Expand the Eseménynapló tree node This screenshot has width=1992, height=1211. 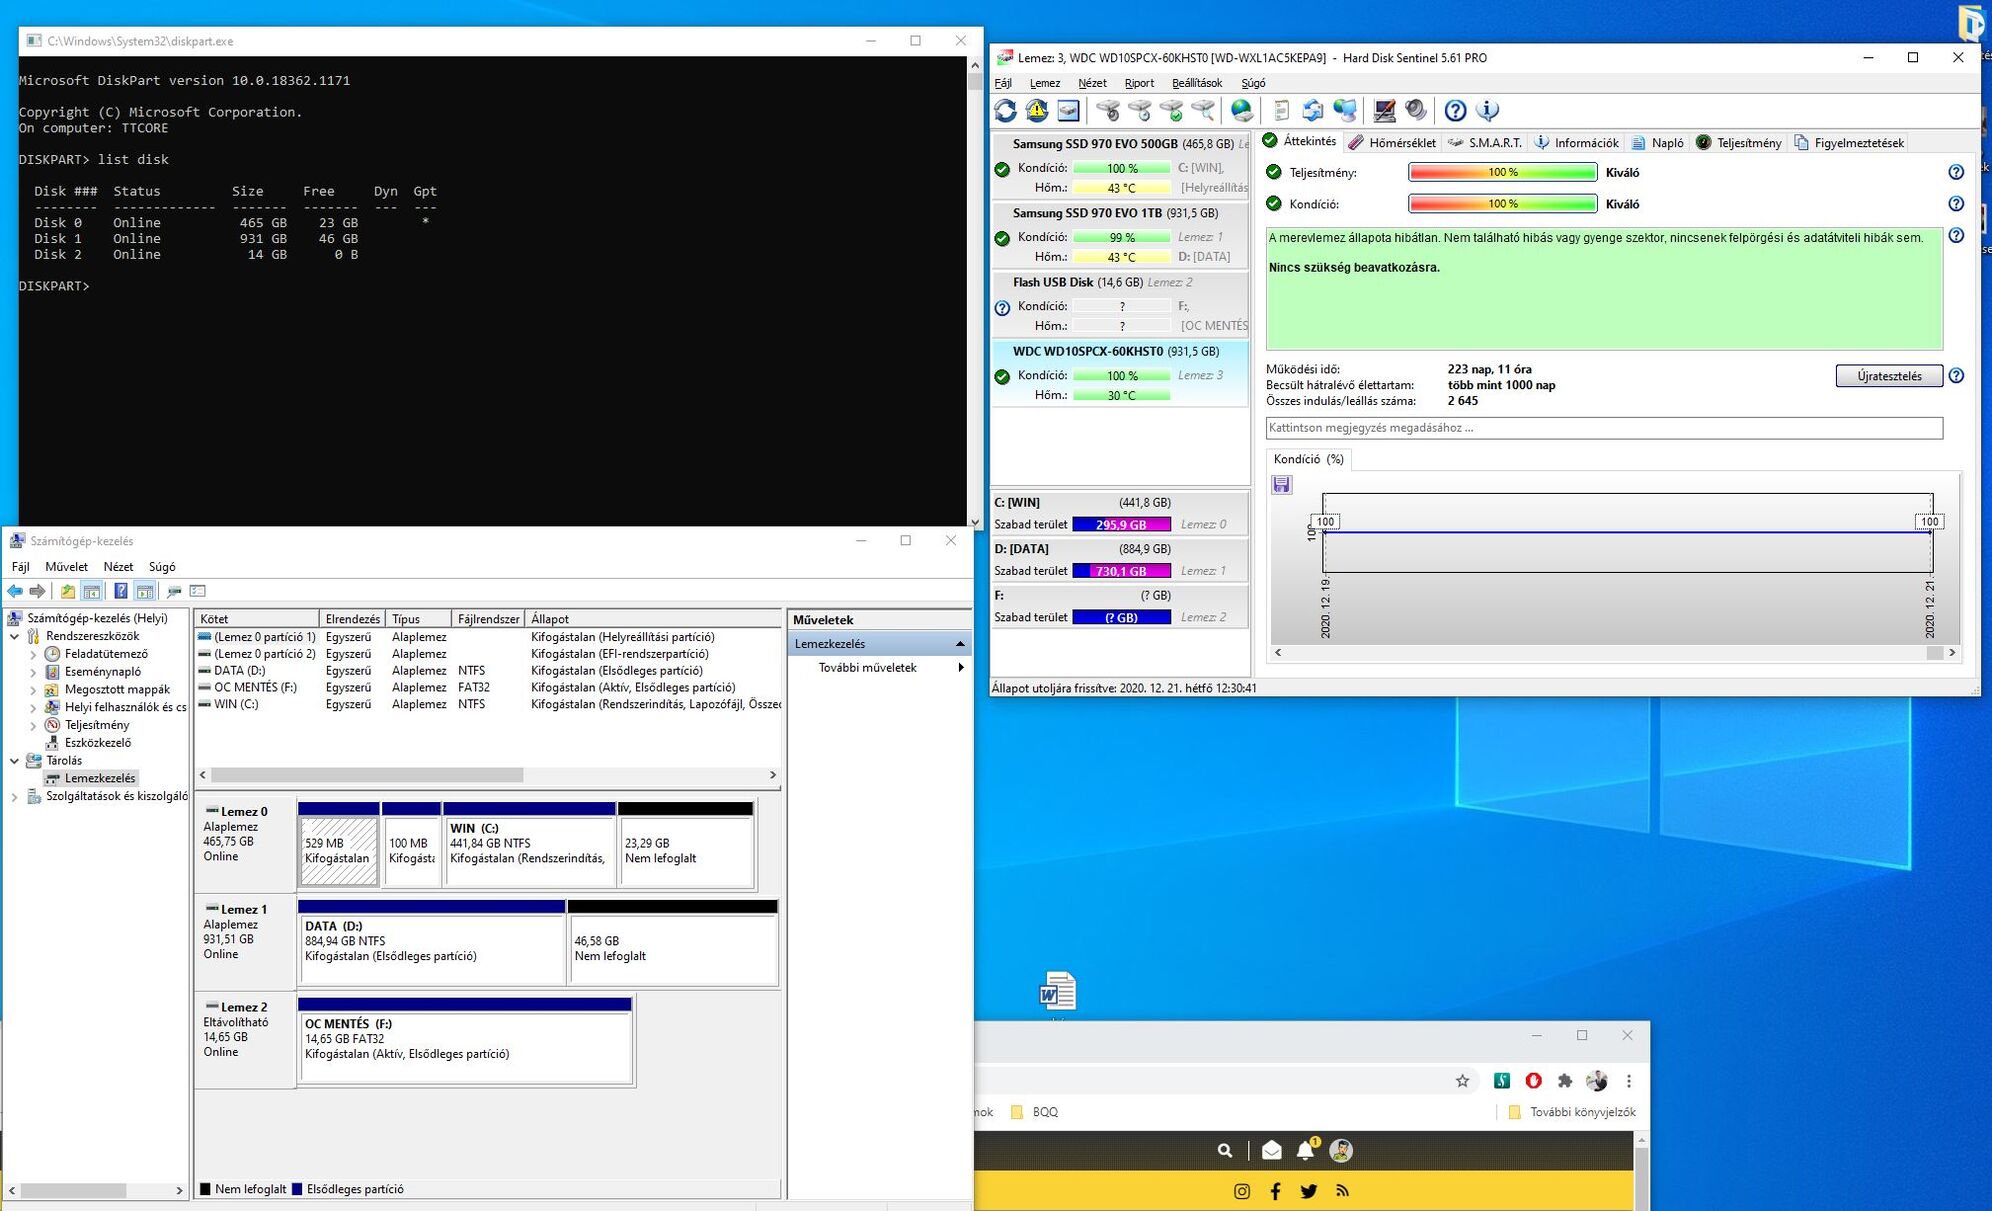33,672
